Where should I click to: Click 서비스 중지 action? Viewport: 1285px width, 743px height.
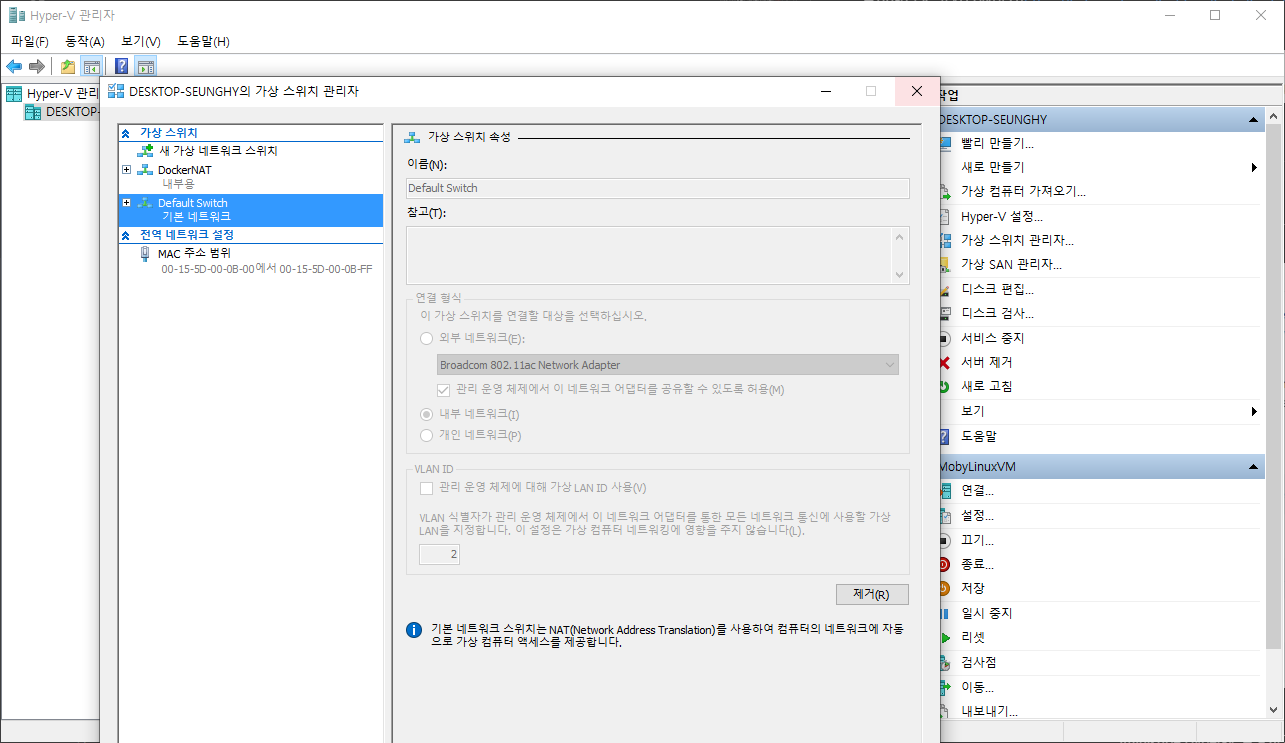(993, 338)
